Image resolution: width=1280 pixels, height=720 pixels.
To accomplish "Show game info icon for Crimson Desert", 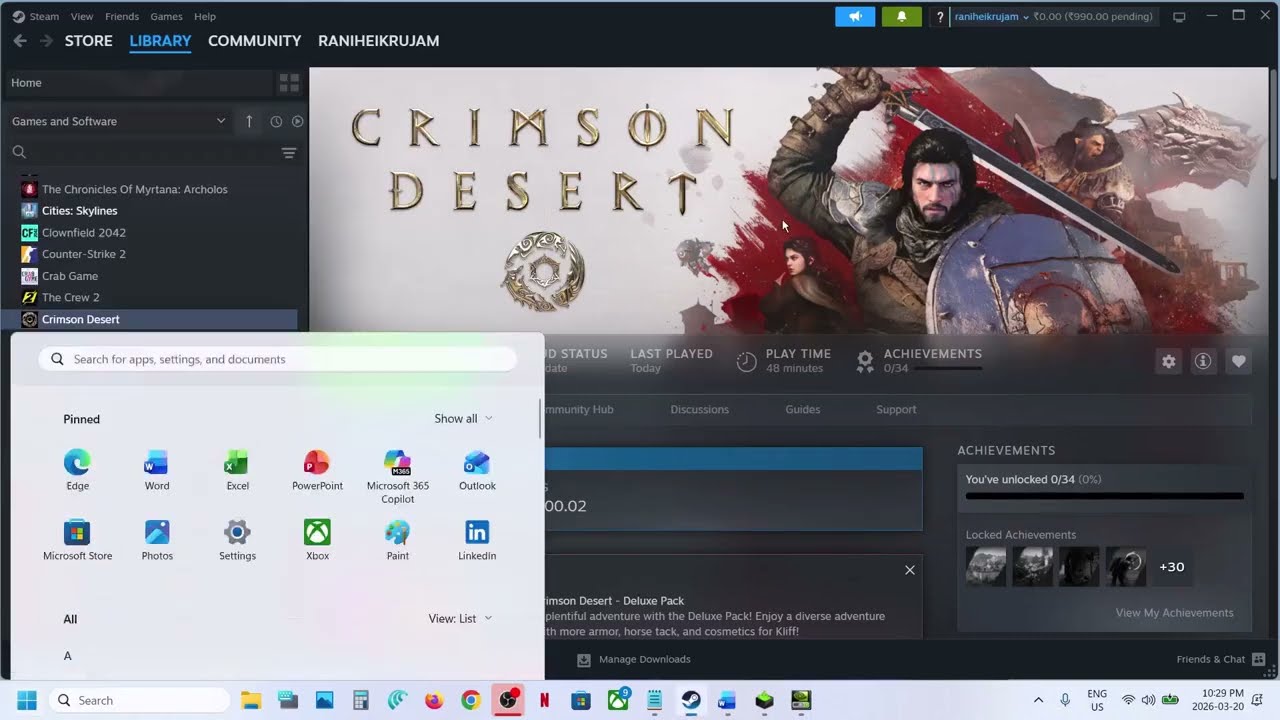I will pyautogui.click(x=1203, y=362).
